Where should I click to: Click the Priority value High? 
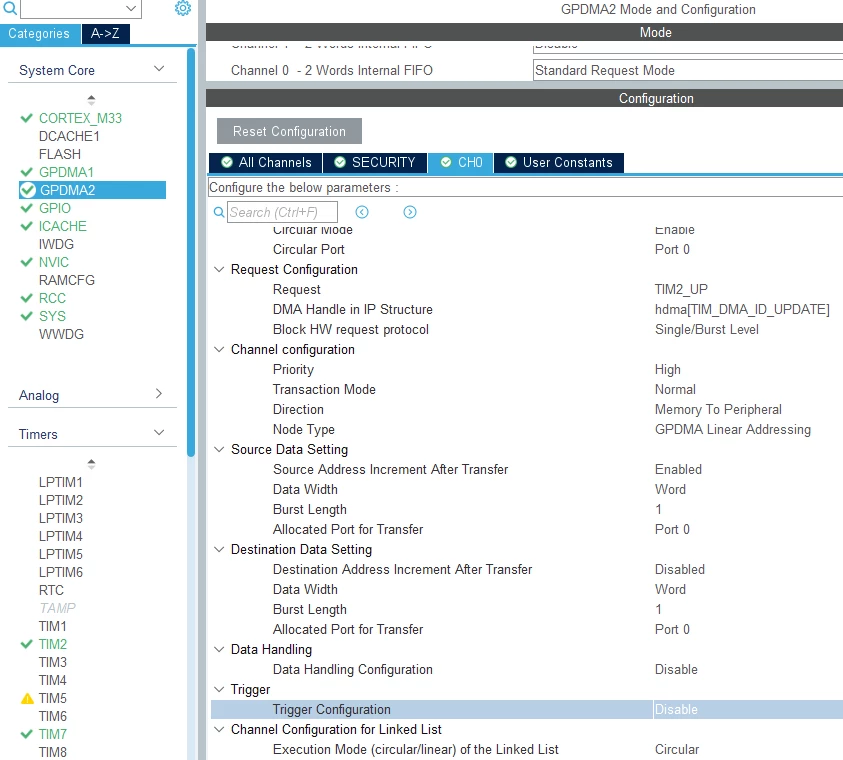pyautogui.click(x=667, y=369)
